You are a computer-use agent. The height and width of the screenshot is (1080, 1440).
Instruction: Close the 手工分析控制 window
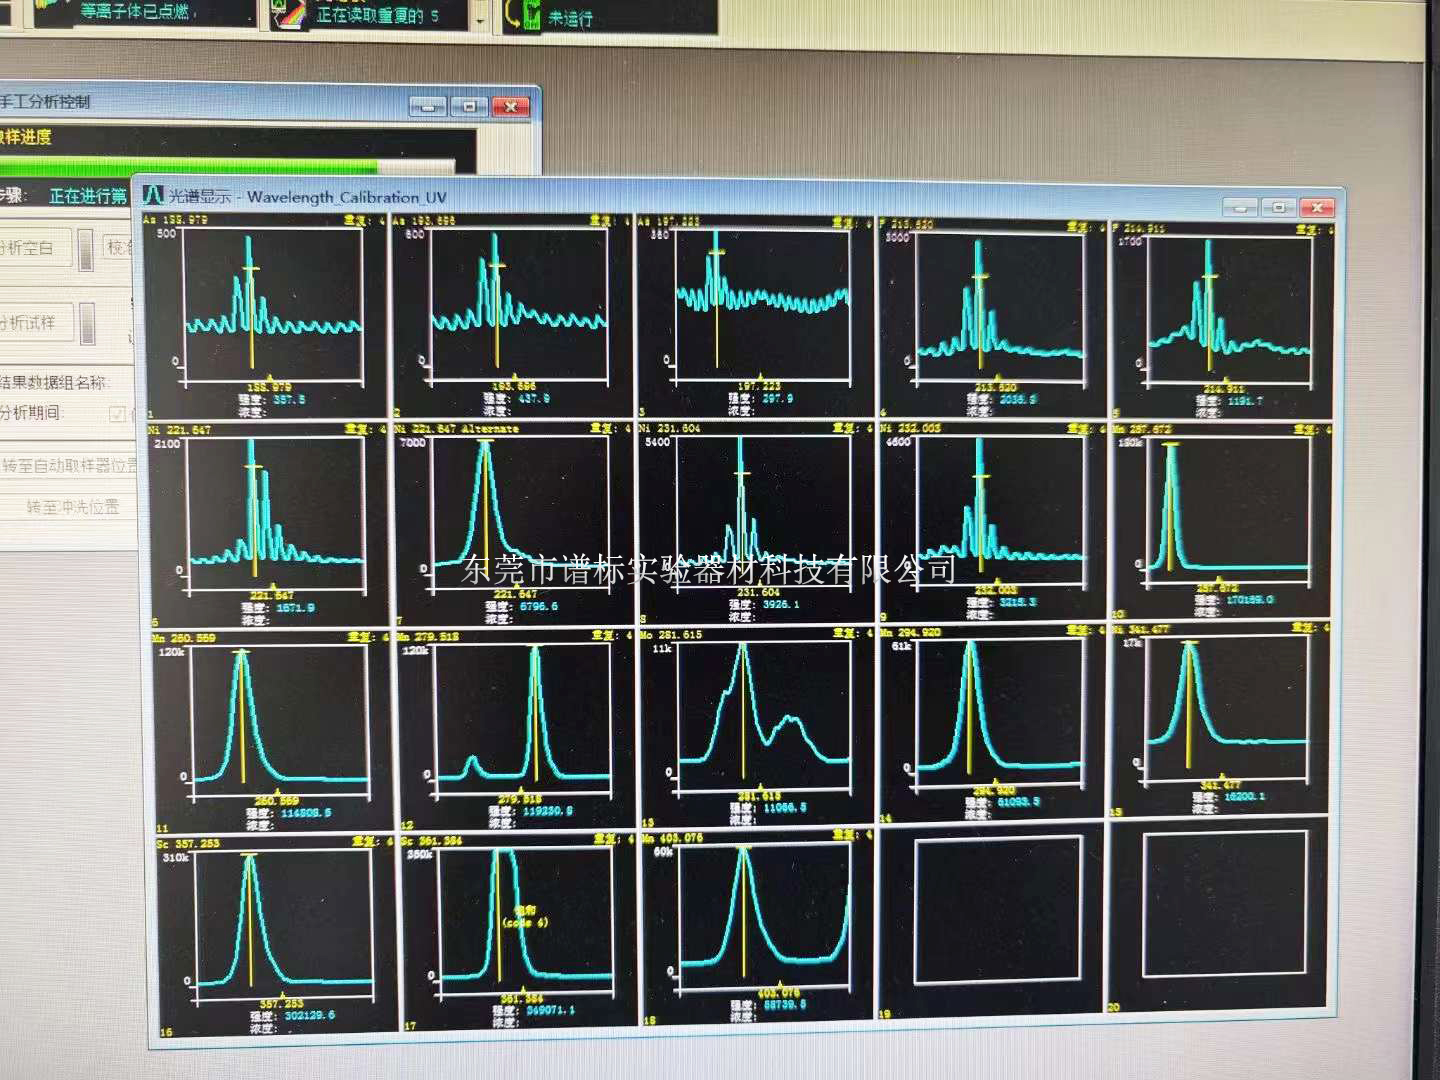click(x=511, y=106)
